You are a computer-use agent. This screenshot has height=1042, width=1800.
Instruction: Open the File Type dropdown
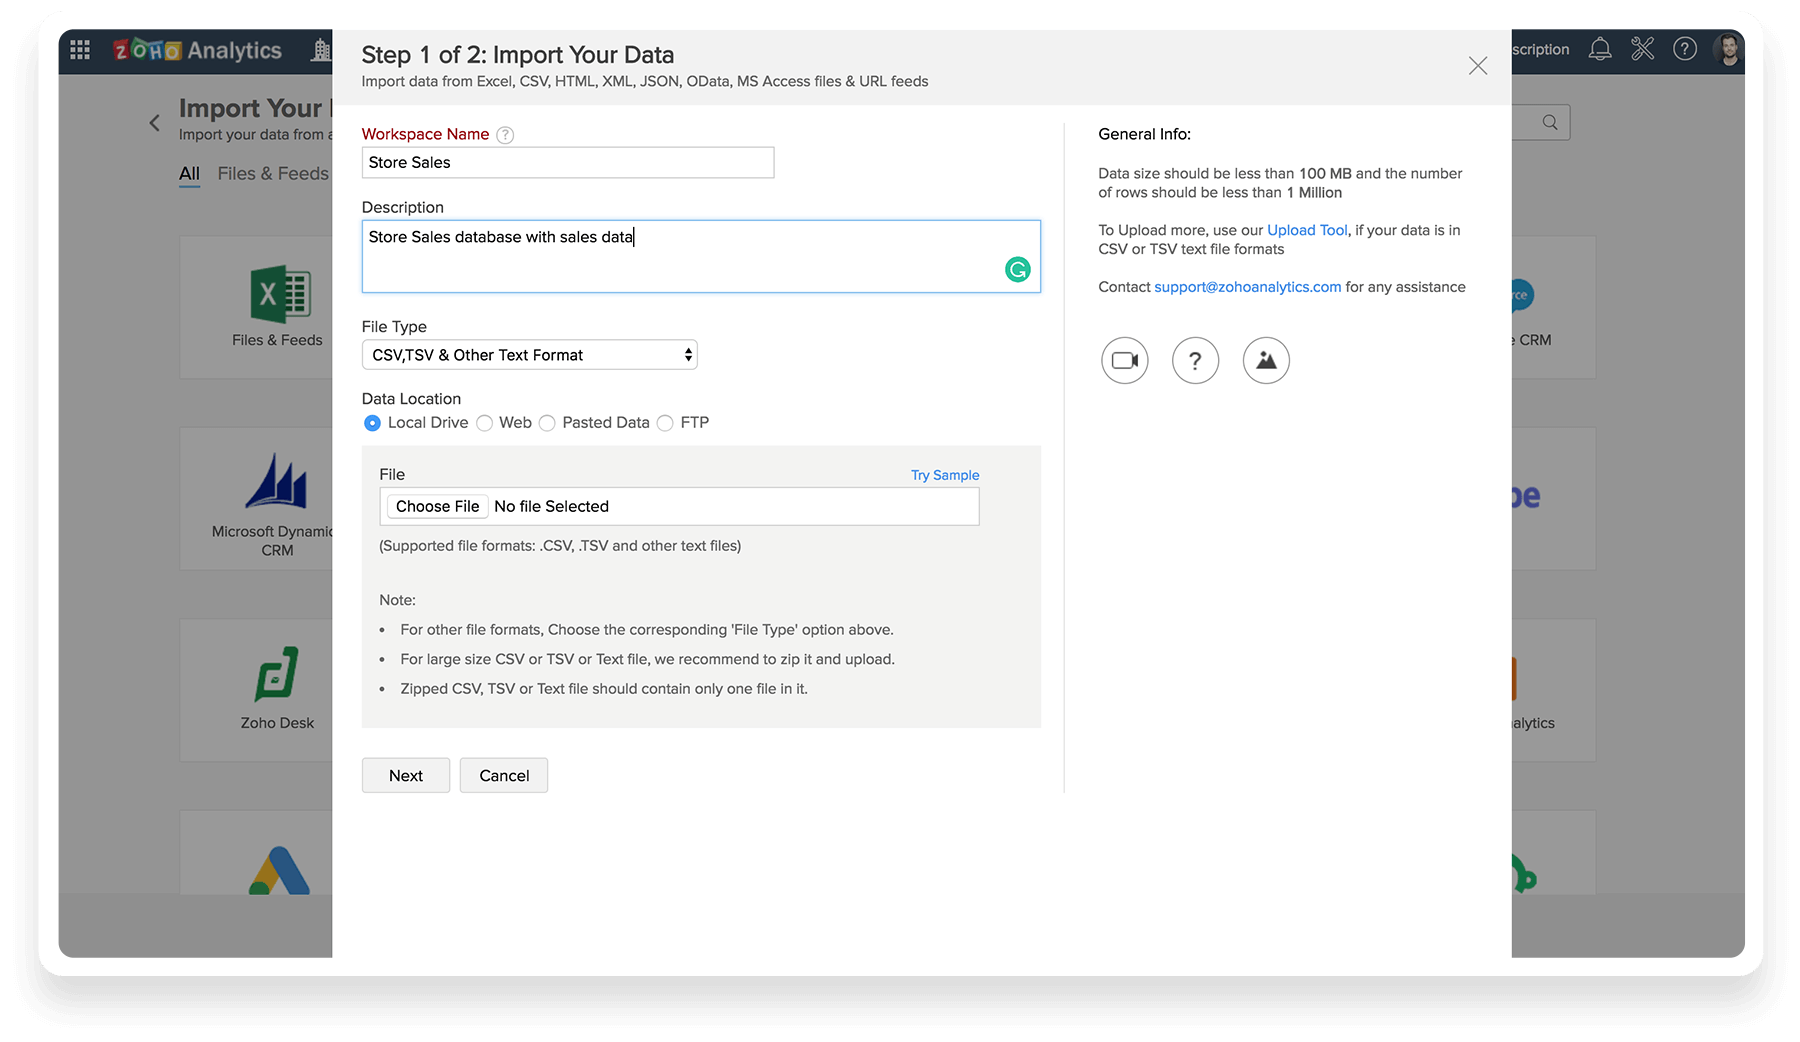coord(529,355)
